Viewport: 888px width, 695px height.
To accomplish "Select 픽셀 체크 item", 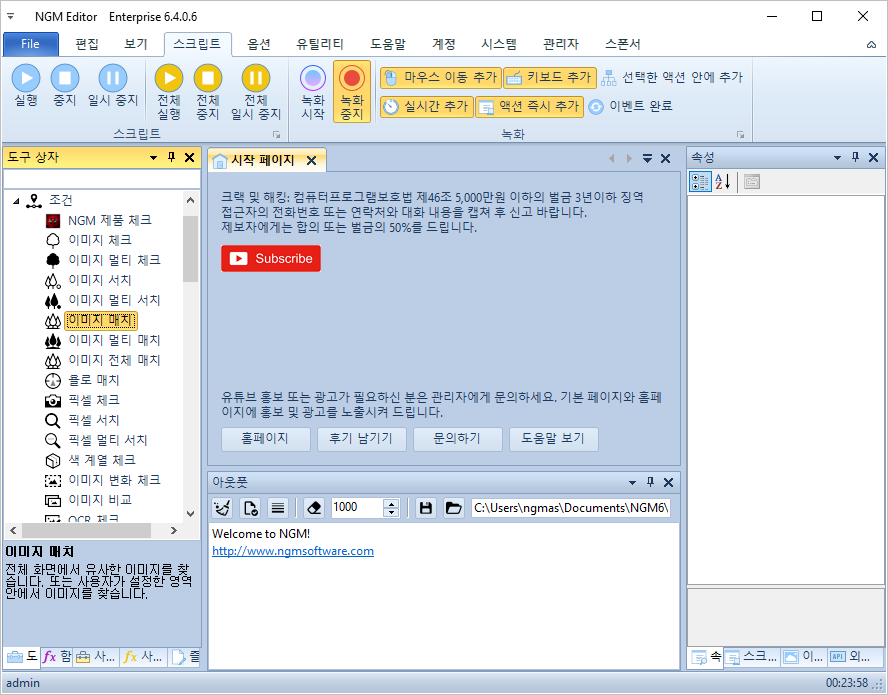I will (x=93, y=400).
